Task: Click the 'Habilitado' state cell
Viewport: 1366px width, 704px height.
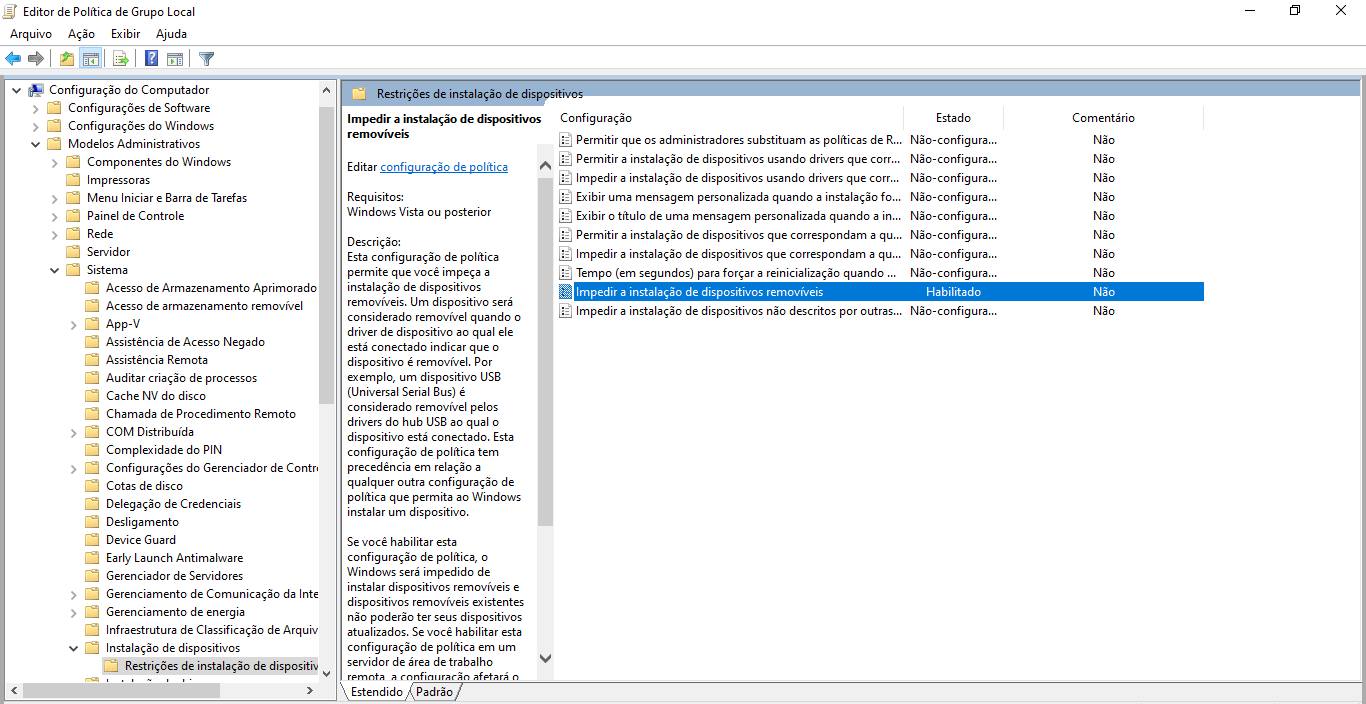Action: pyautogui.click(x=953, y=292)
